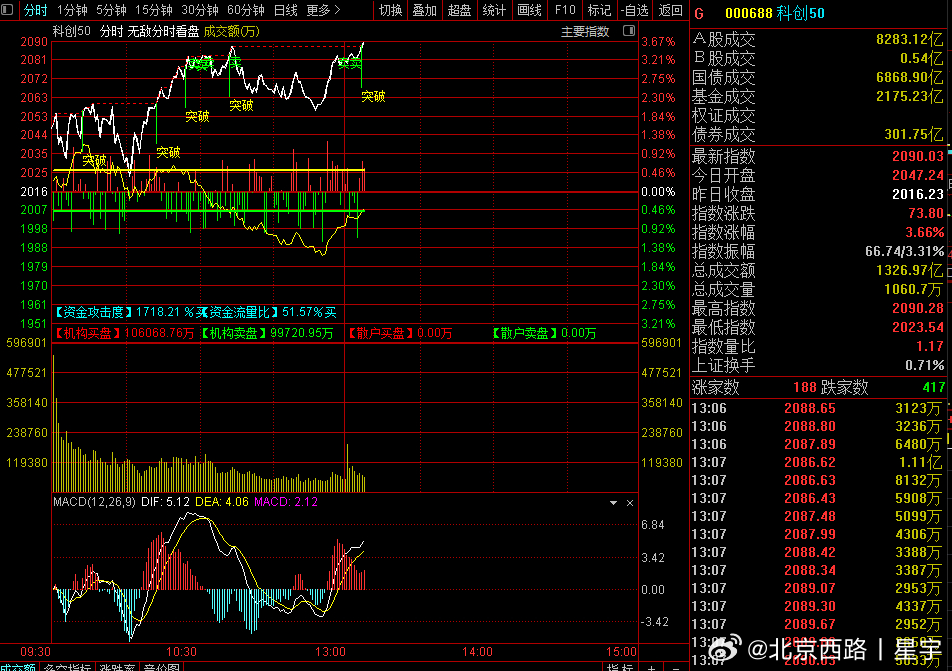Open the 超盘 view
This screenshot has height=671, width=952.
pos(459,10)
